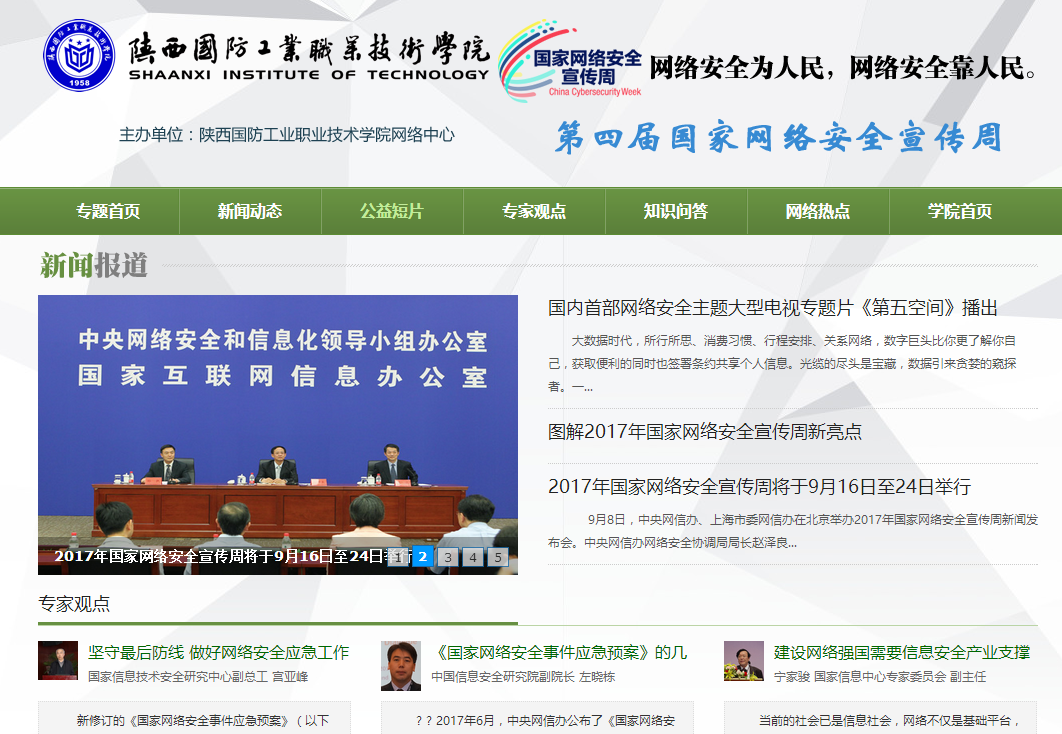Go to 学院首页 in the navigation bar
Screen dimensions: 1062x734
click(960, 211)
